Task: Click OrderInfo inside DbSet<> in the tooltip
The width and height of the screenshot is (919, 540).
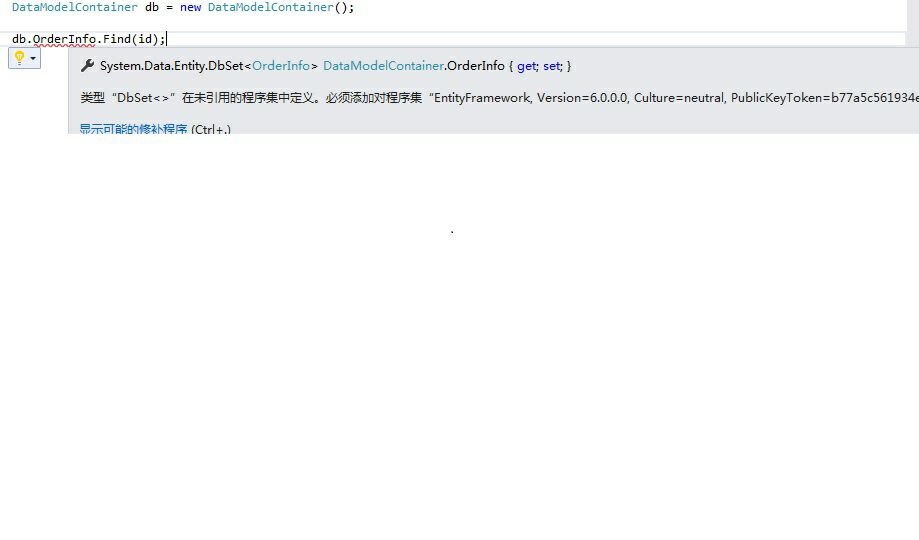Action: point(281,66)
